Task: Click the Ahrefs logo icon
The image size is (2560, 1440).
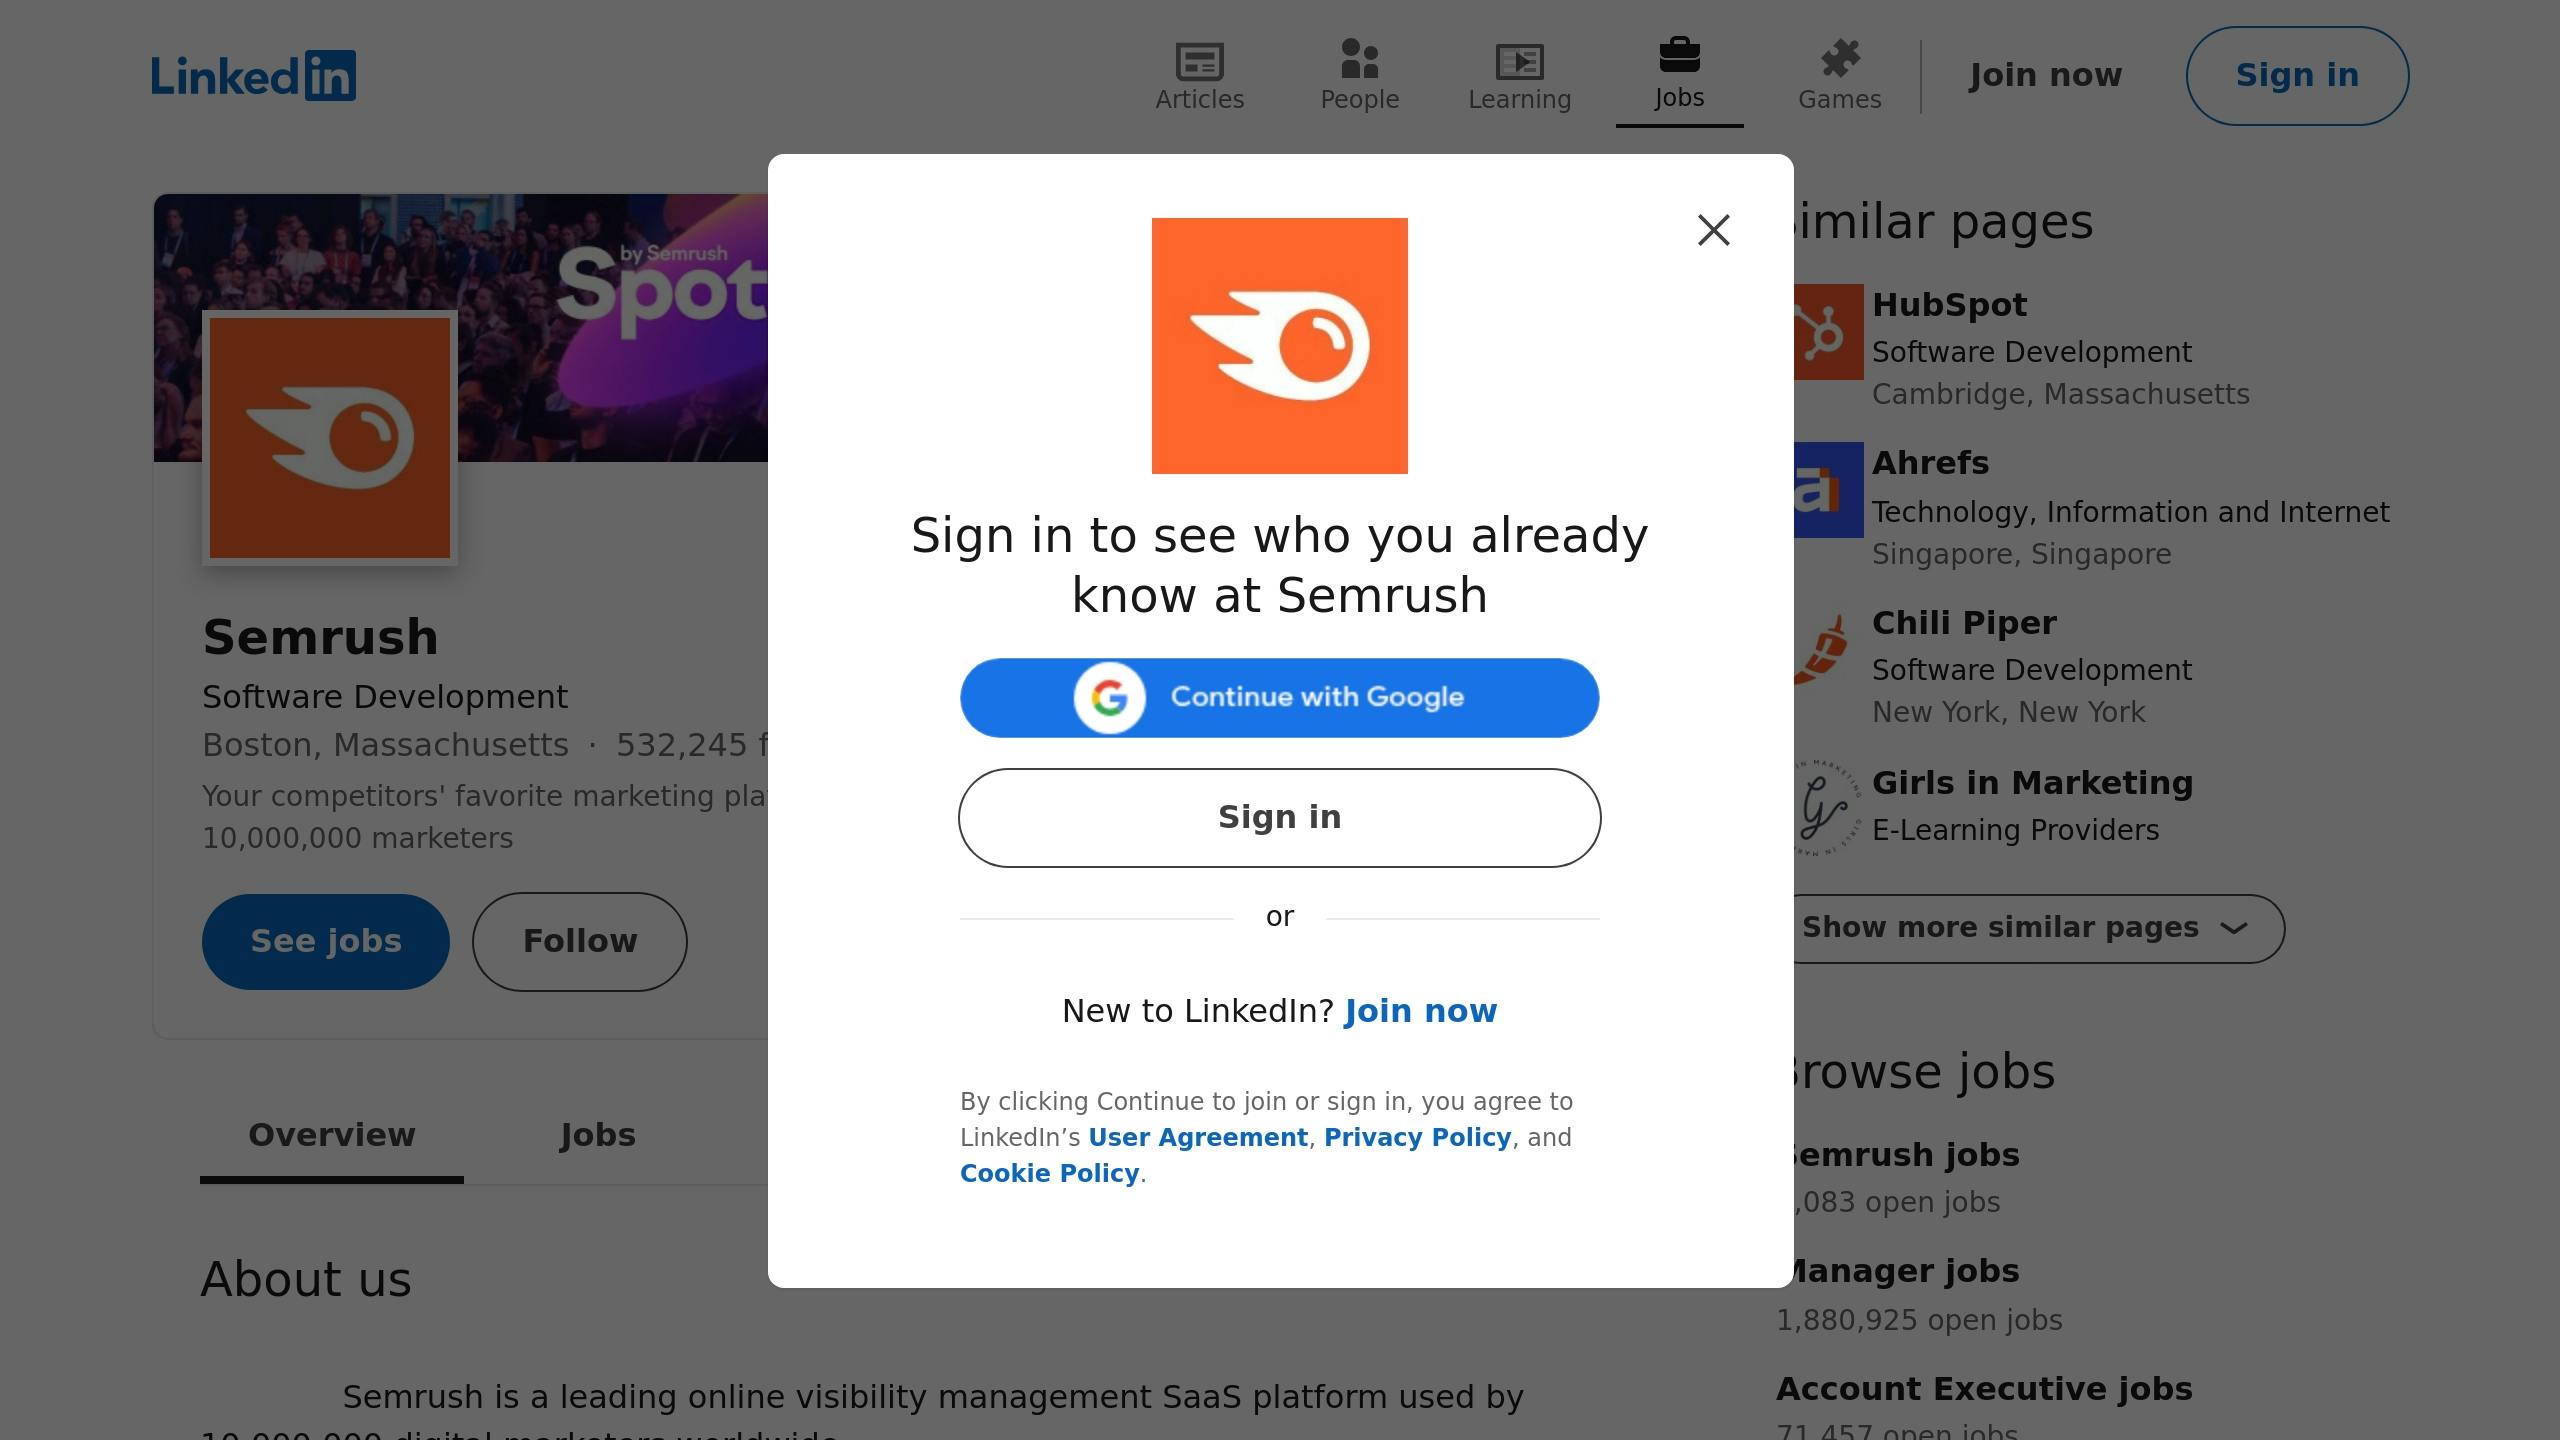Action: (x=1829, y=490)
